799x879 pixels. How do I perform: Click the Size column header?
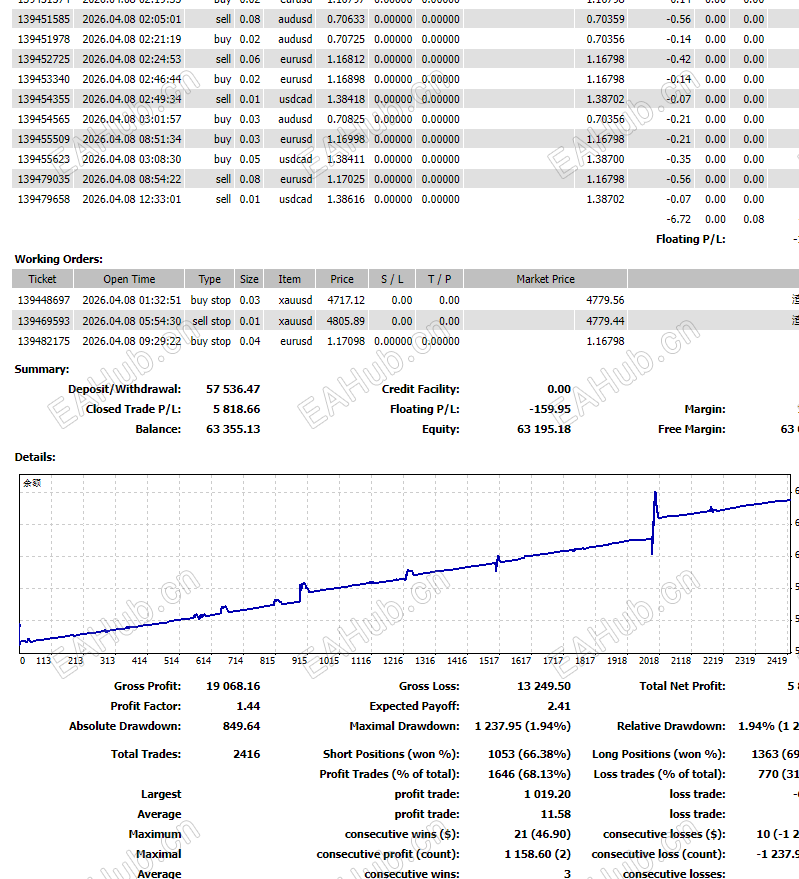[249, 279]
